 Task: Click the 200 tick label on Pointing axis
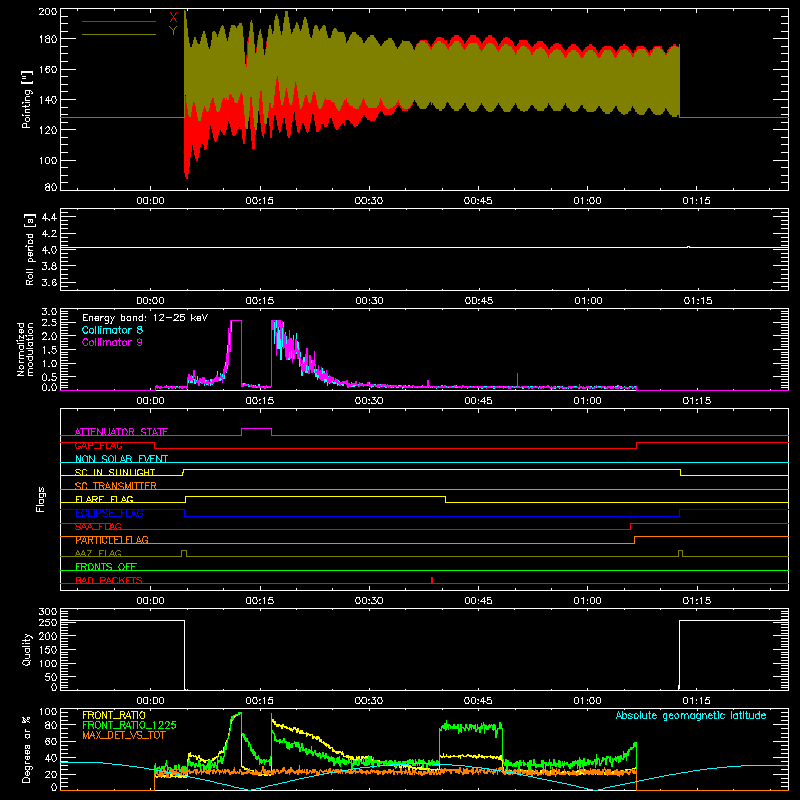coord(48,12)
